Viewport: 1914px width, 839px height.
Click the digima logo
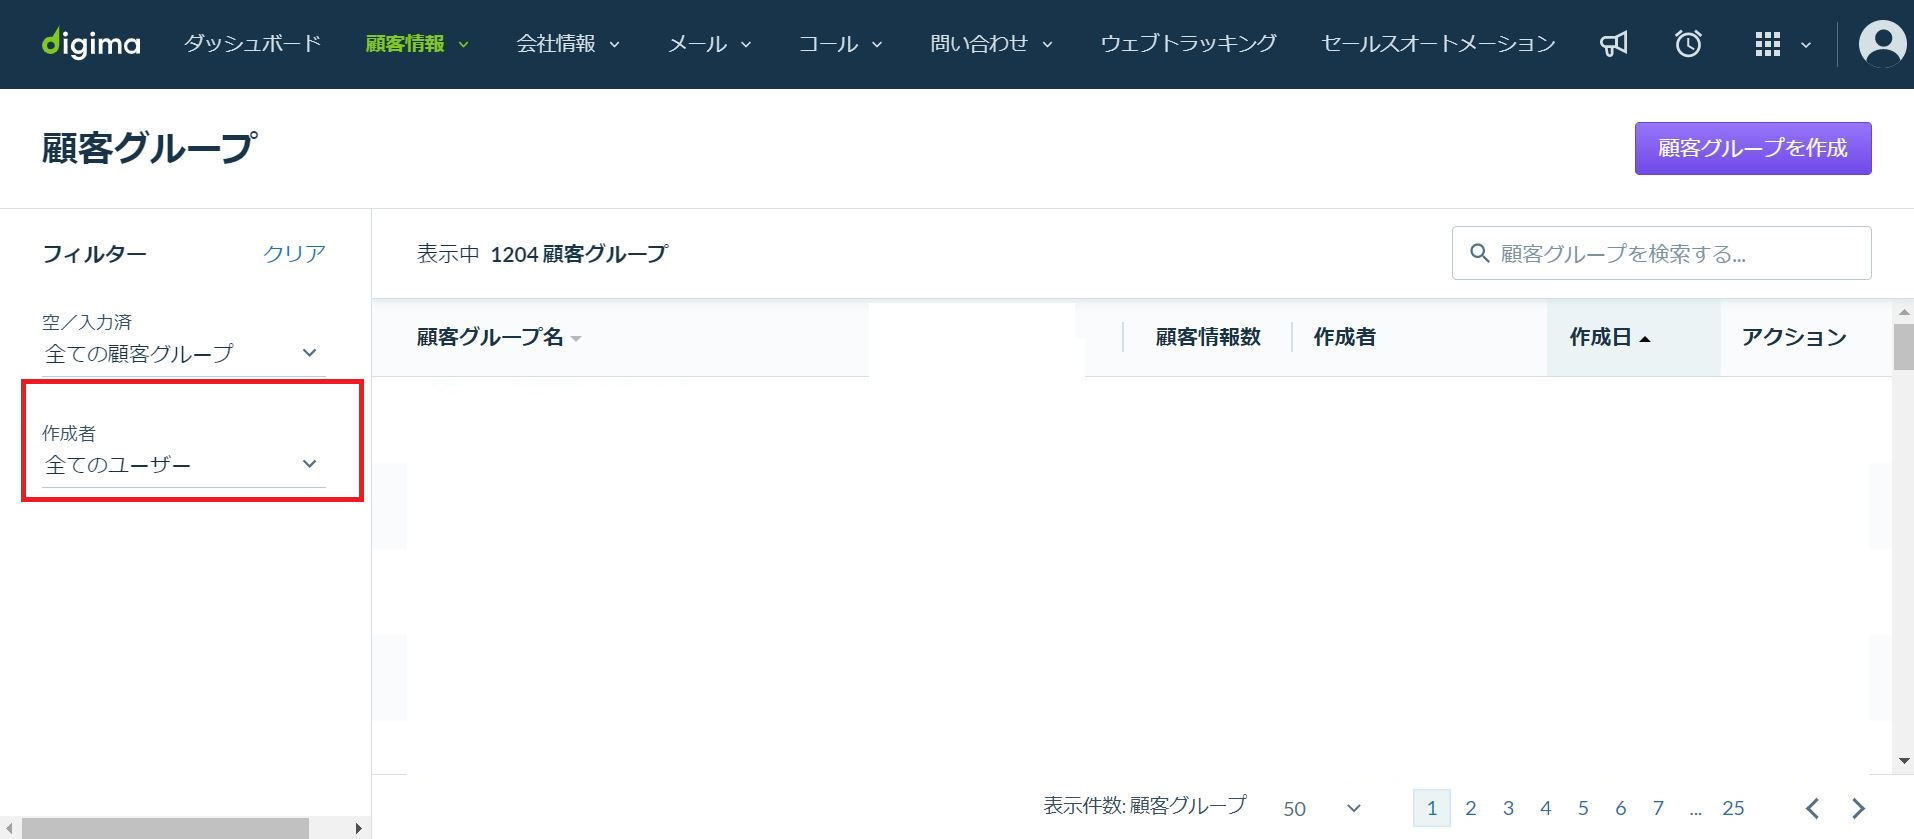coord(91,44)
